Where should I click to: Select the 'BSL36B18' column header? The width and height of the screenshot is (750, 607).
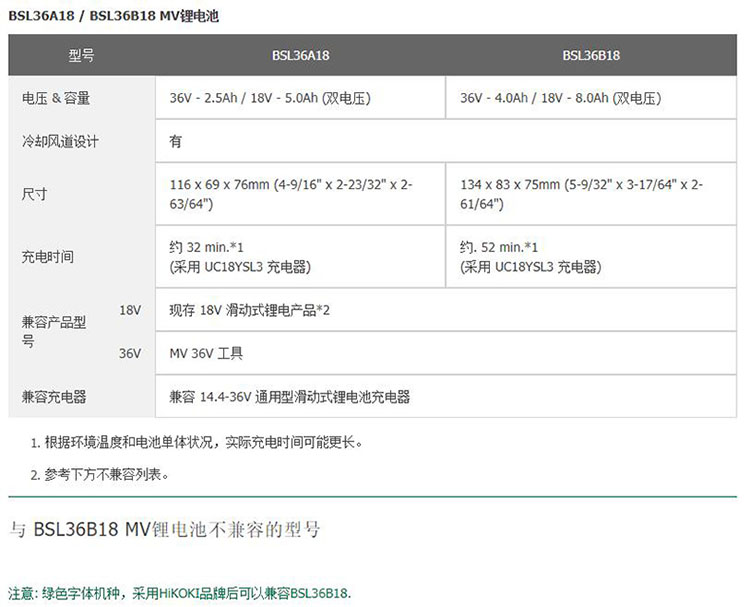591,55
